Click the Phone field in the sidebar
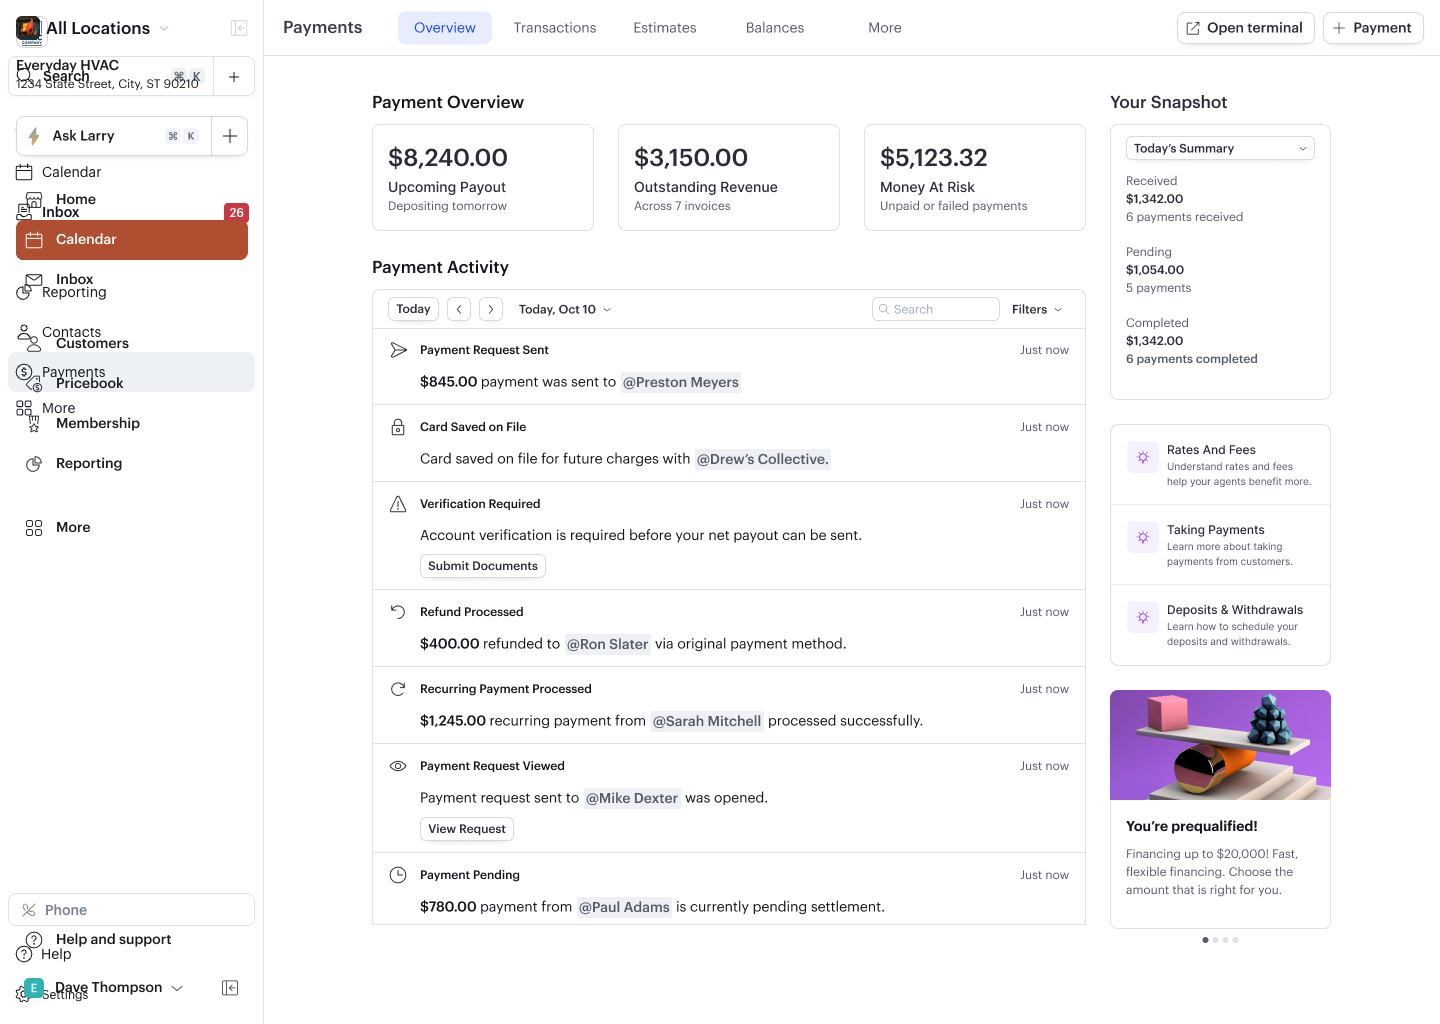The width and height of the screenshot is (1440, 1024). pos(131,910)
